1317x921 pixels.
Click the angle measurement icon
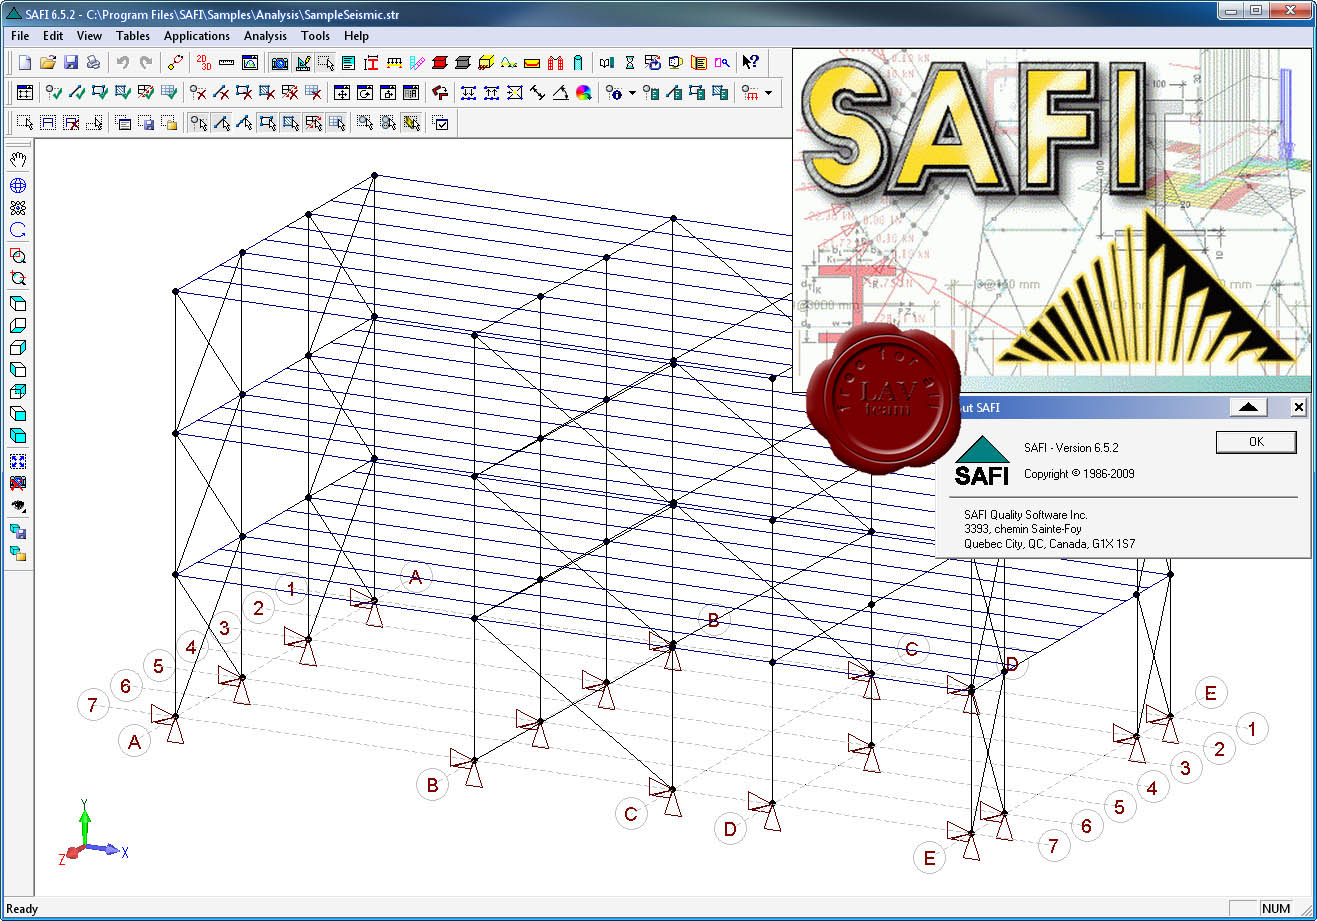(561, 93)
